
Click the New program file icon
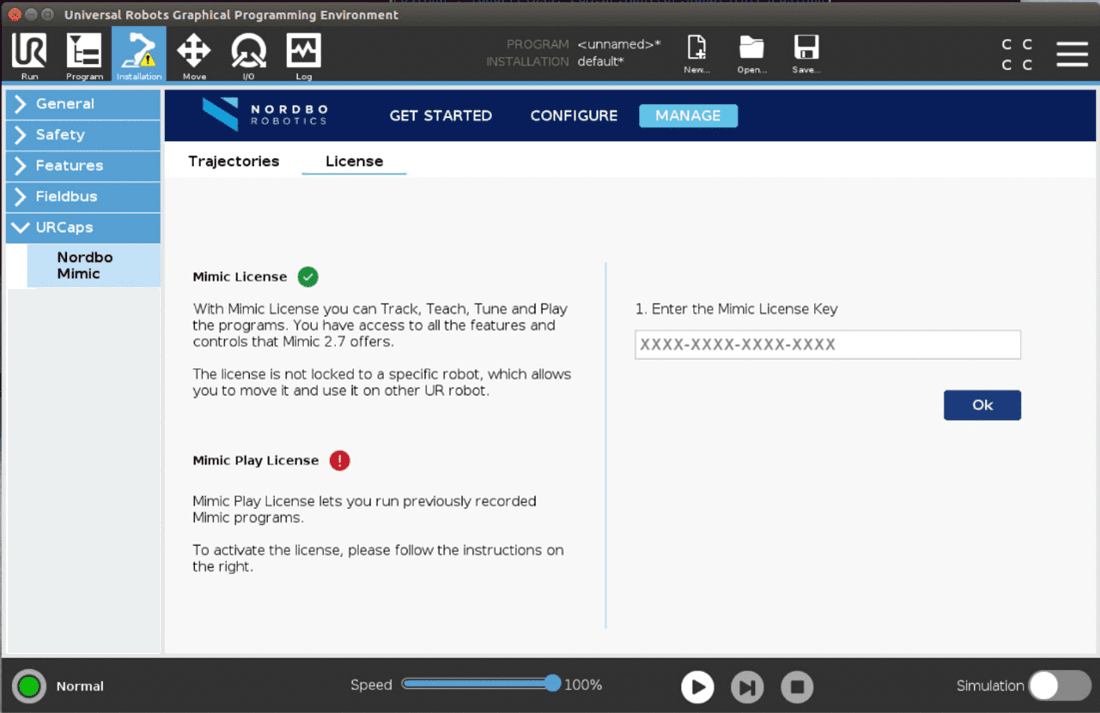tap(696, 52)
